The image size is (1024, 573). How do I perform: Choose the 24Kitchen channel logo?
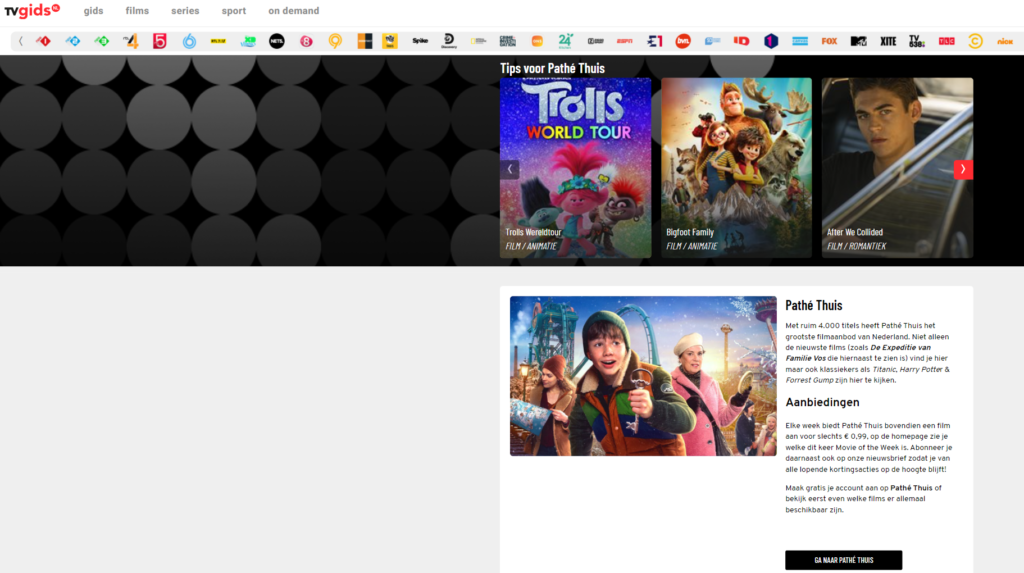566,41
